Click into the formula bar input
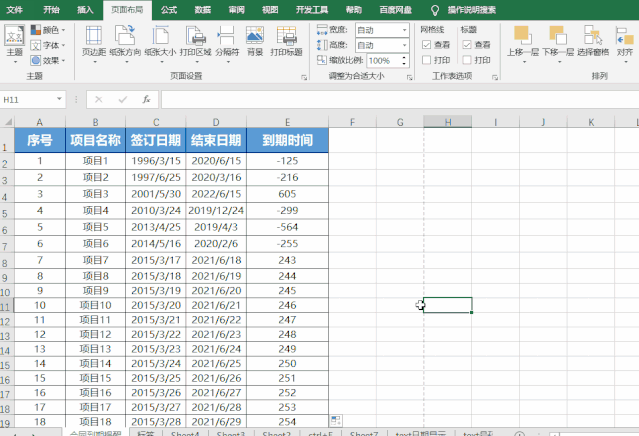The width and height of the screenshot is (639, 436). [399, 99]
